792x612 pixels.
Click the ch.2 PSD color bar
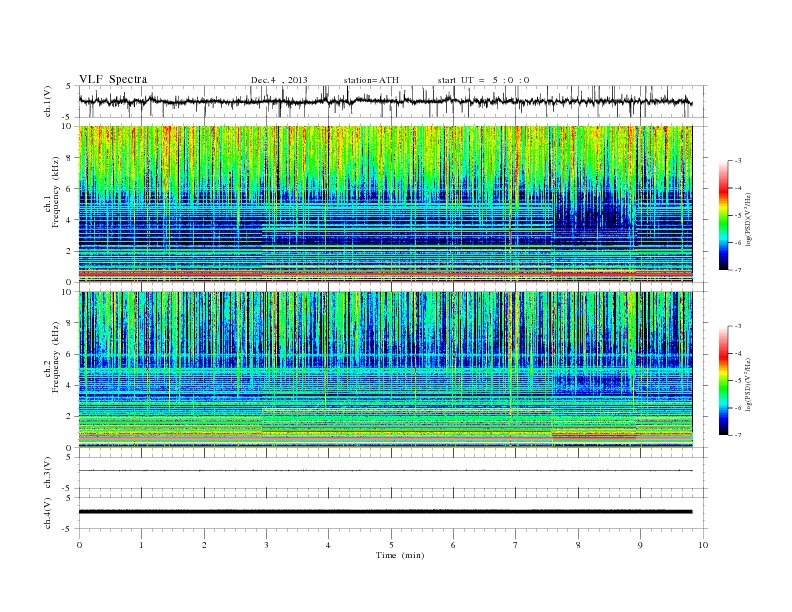coord(723,381)
